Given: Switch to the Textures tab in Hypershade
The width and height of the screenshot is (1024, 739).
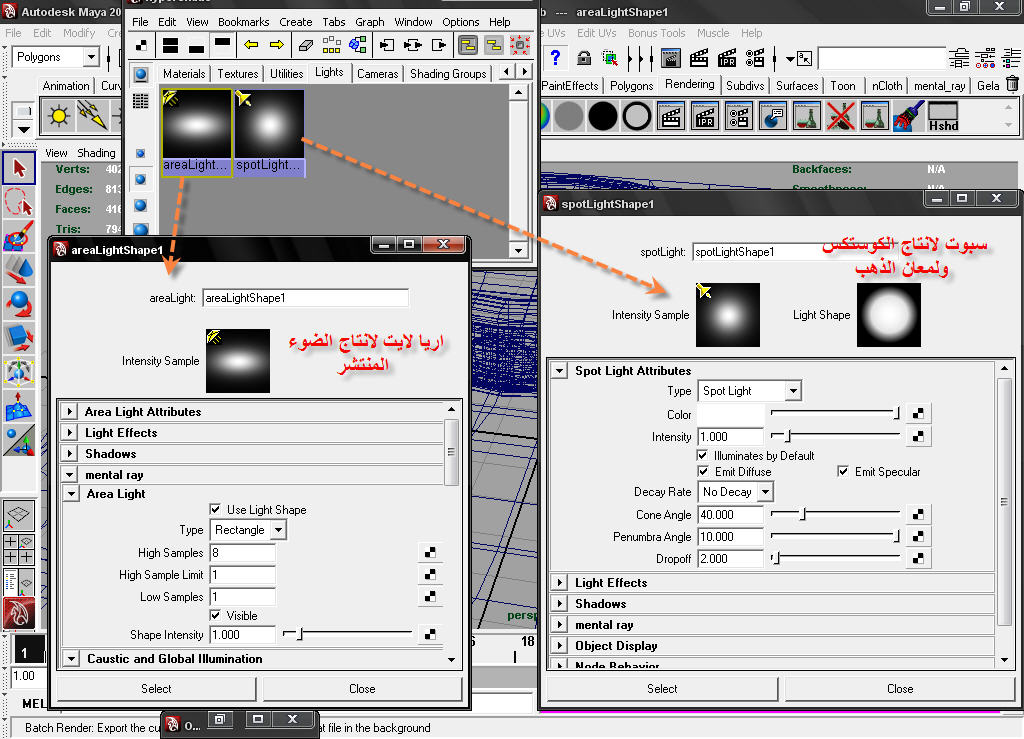Looking at the screenshot, I should [238, 74].
